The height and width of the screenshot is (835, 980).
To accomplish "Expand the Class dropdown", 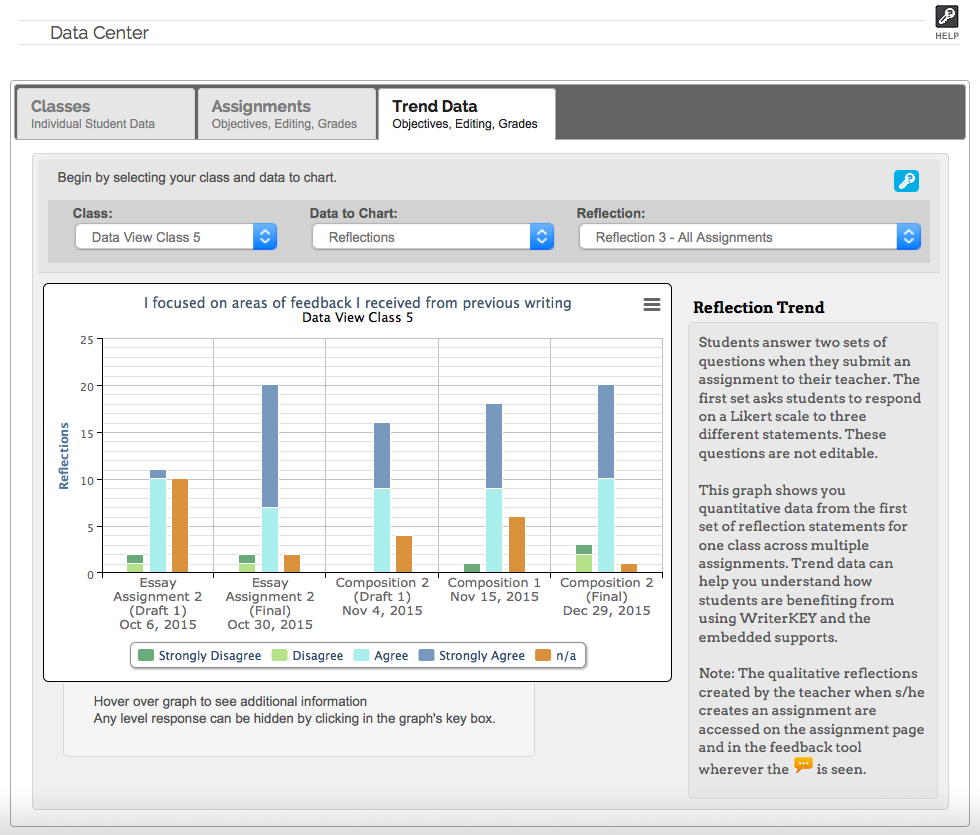I will [x=176, y=237].
